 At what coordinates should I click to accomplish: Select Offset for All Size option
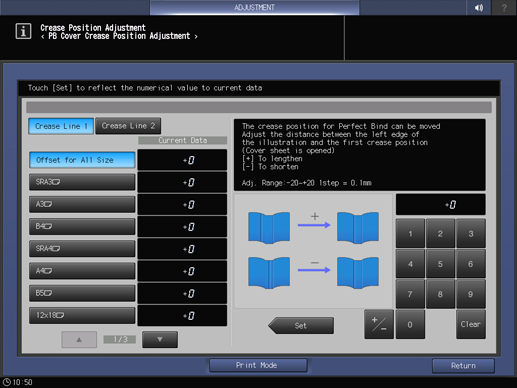pos(82,160)
